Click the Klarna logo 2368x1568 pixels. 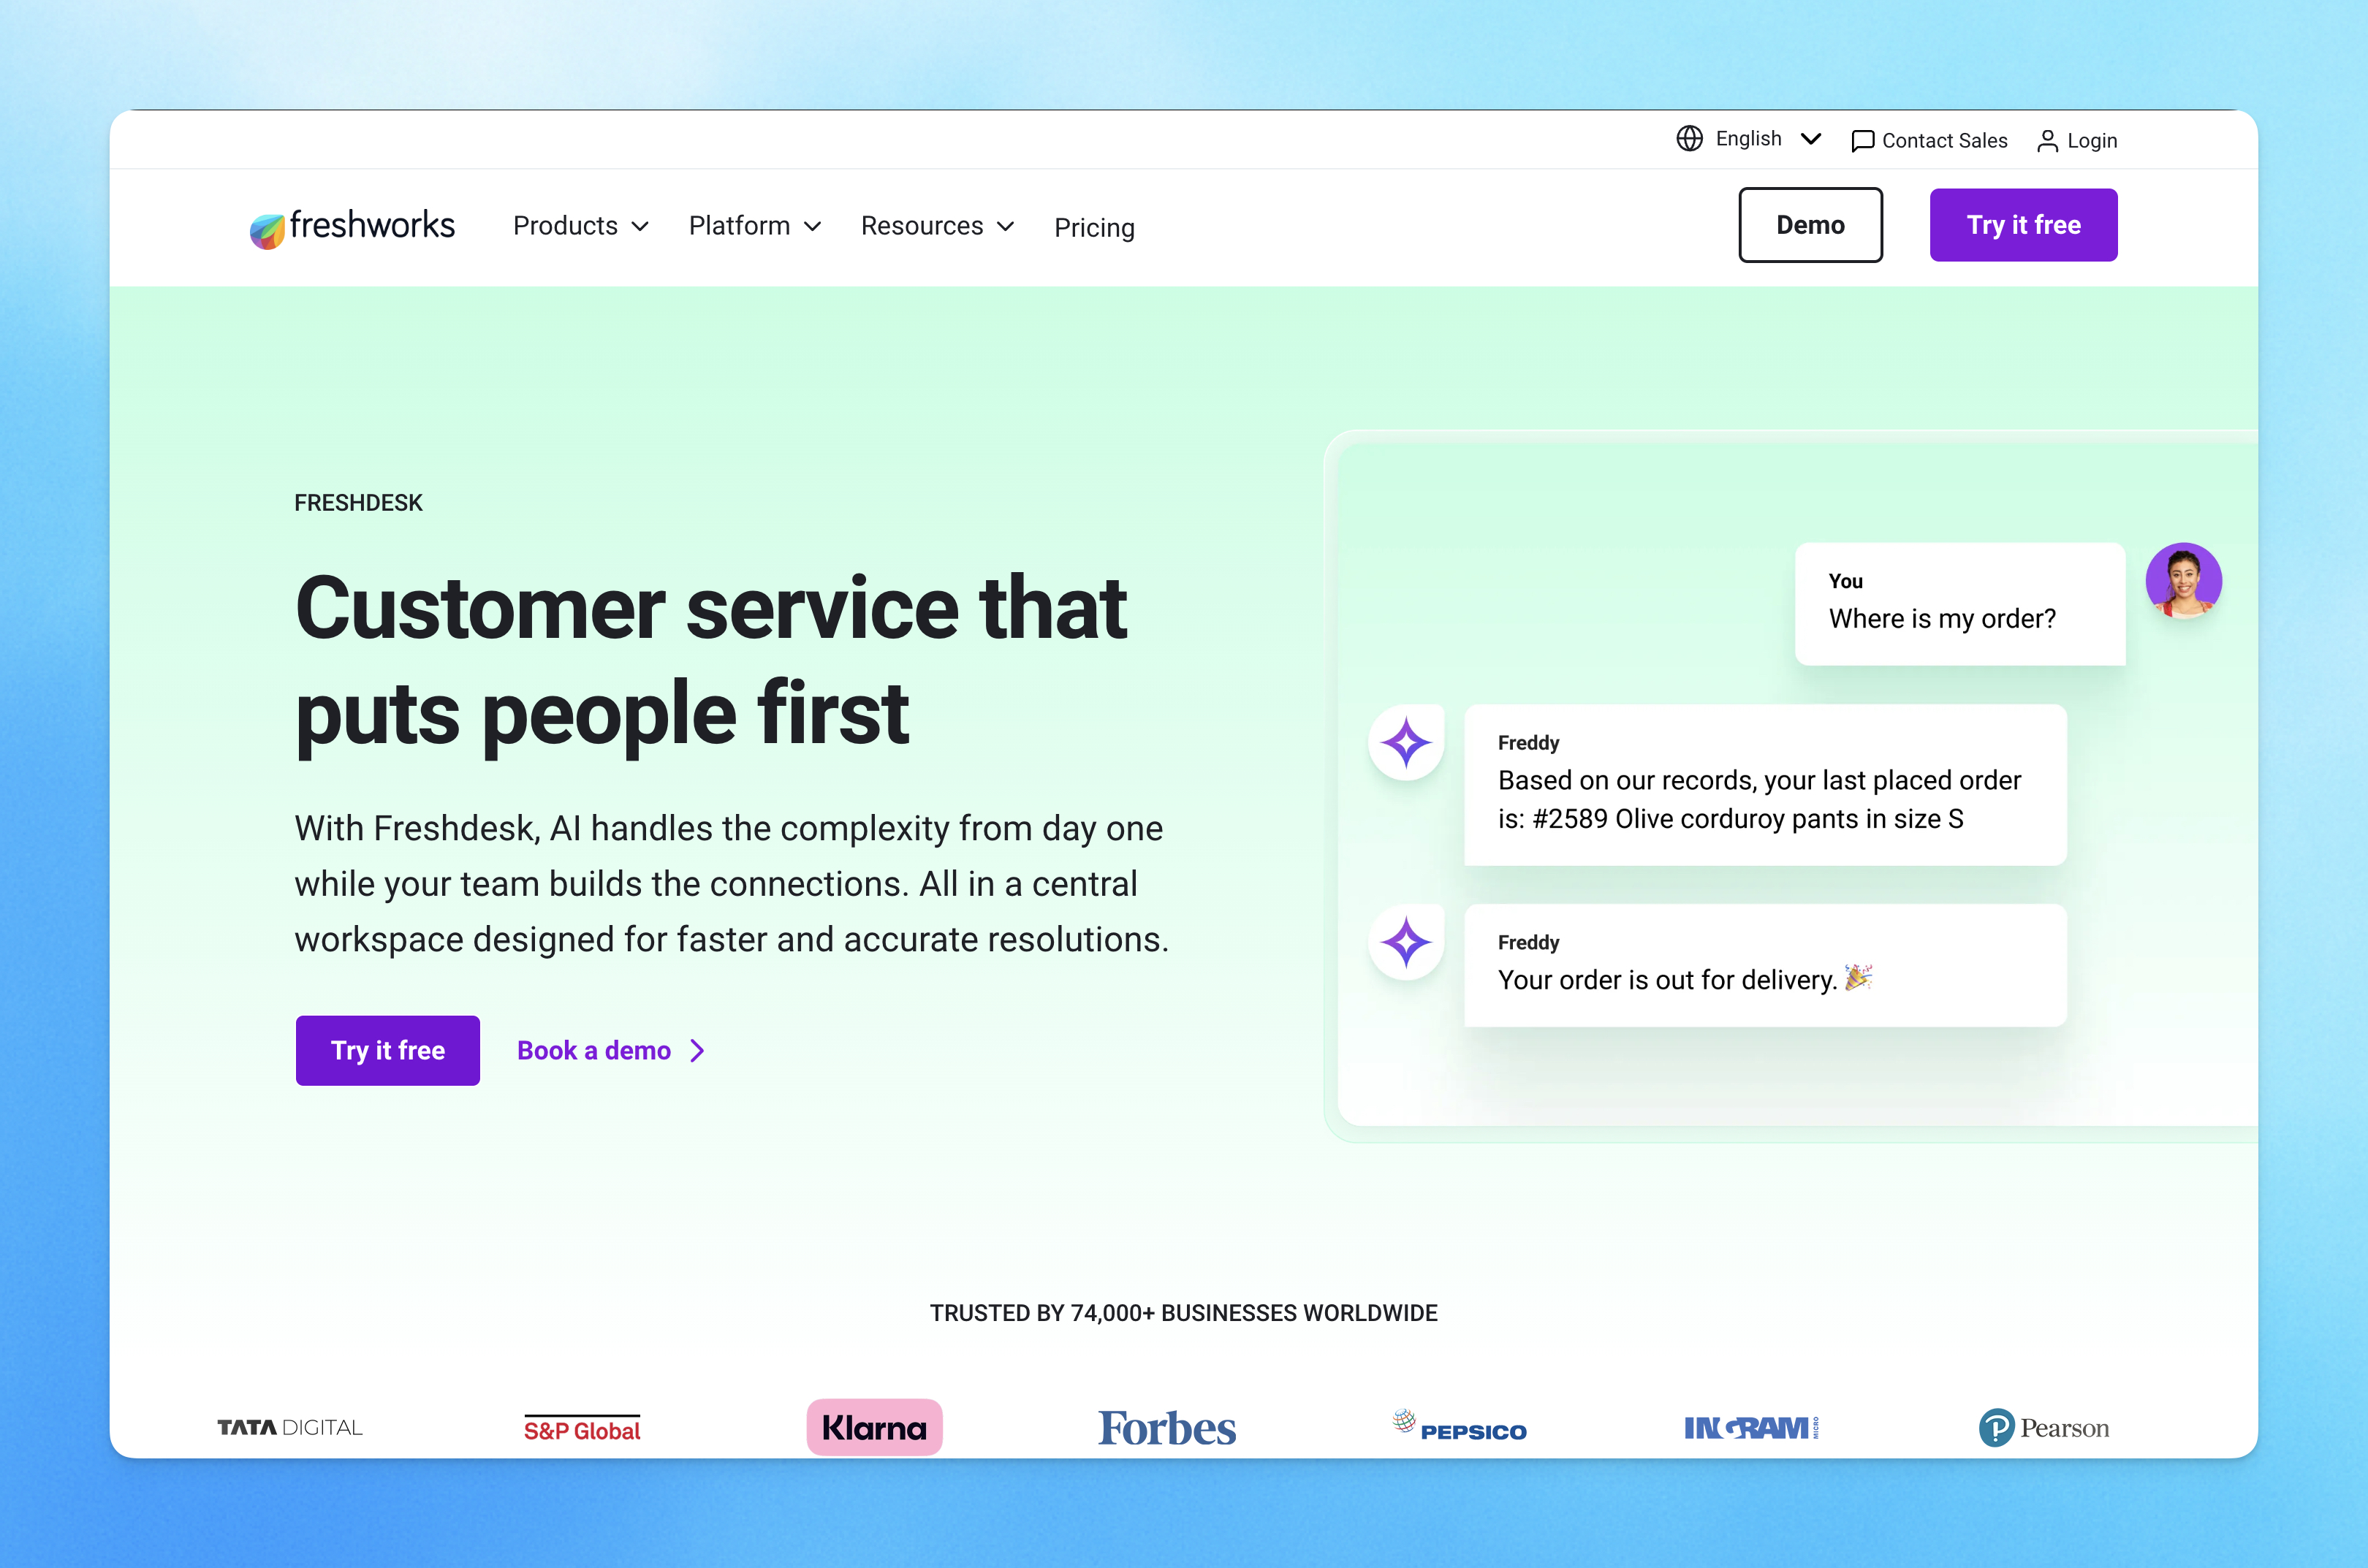click(874, 1428)
